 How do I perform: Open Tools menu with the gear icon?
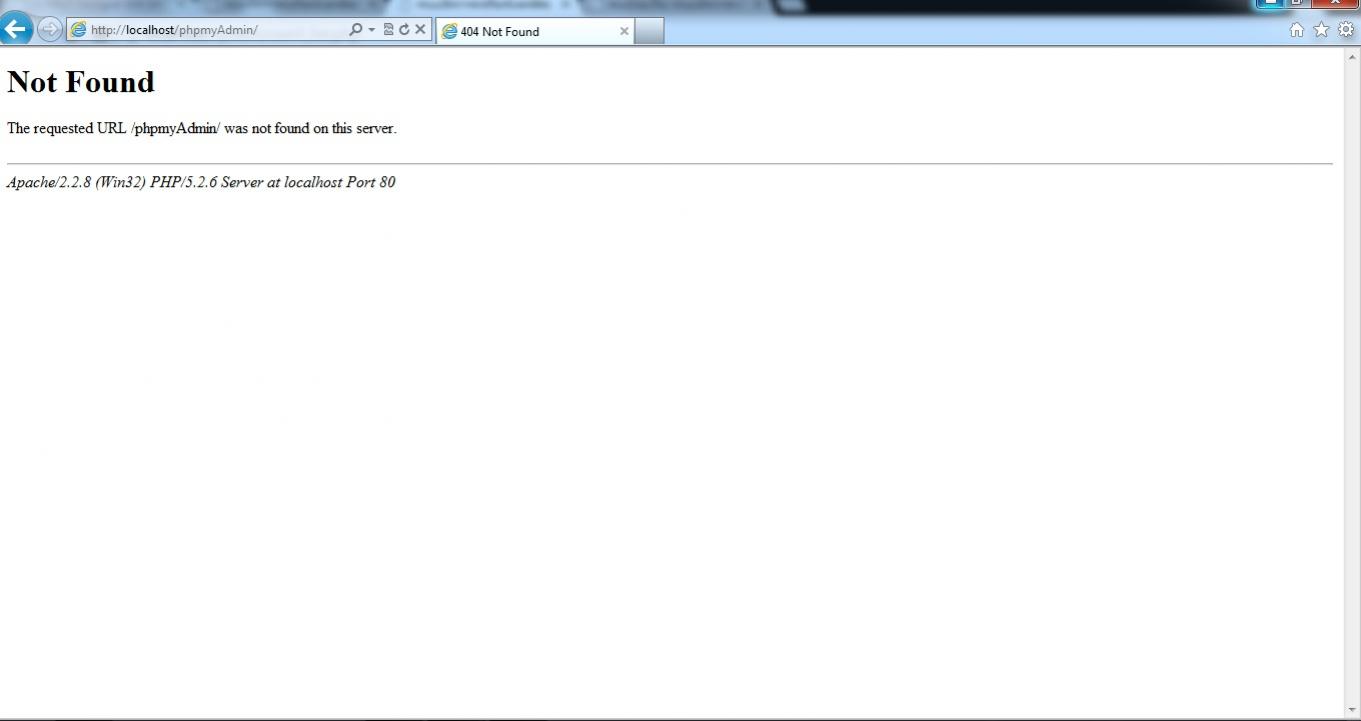tap(1346, 29)
